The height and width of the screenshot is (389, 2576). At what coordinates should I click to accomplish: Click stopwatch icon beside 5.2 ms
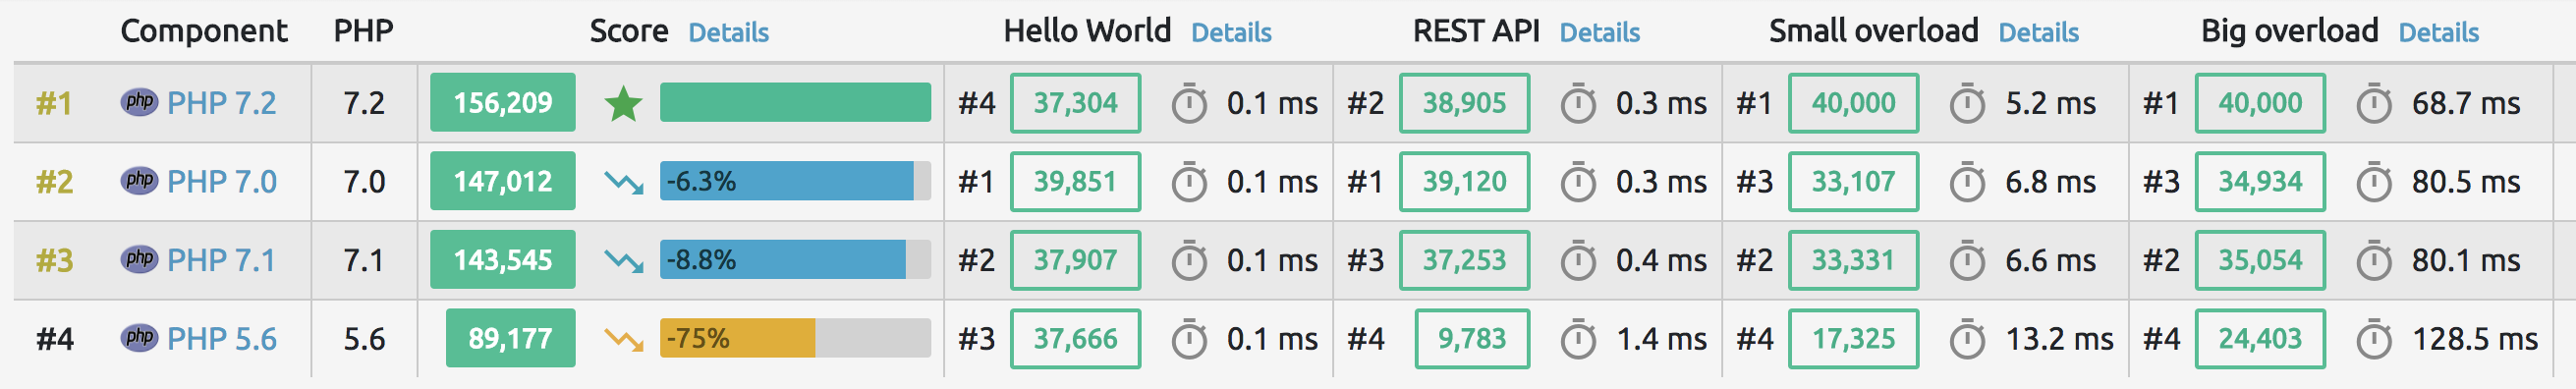click(1967, 103)
